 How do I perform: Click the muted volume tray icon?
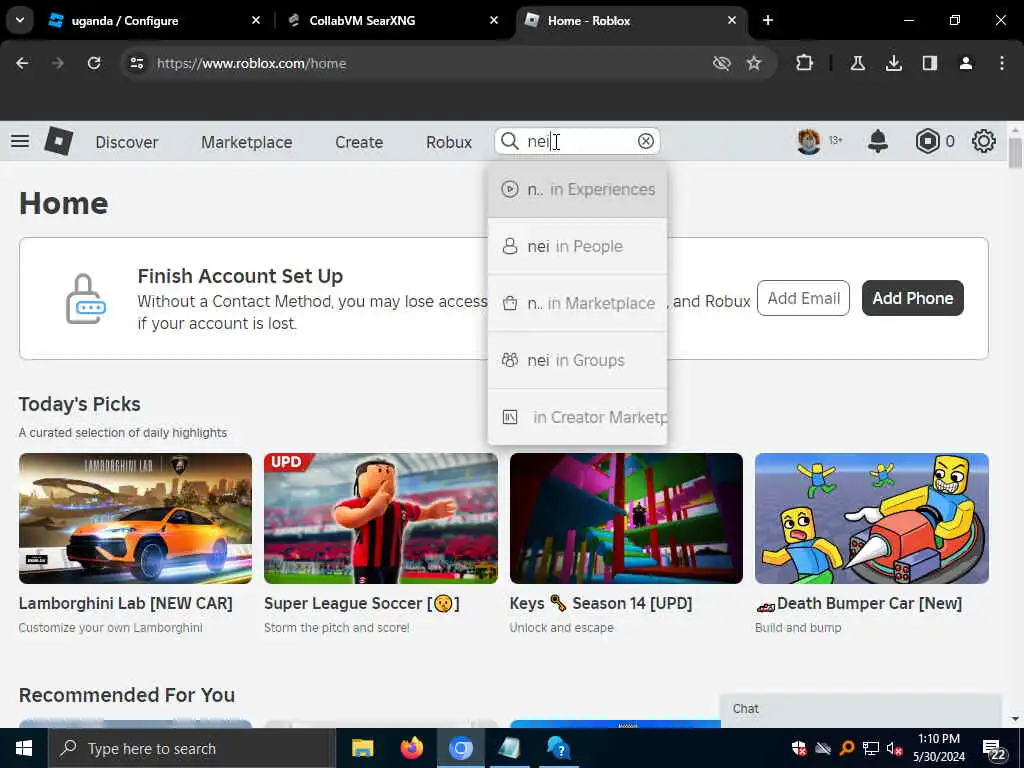(x=894, y=748)
